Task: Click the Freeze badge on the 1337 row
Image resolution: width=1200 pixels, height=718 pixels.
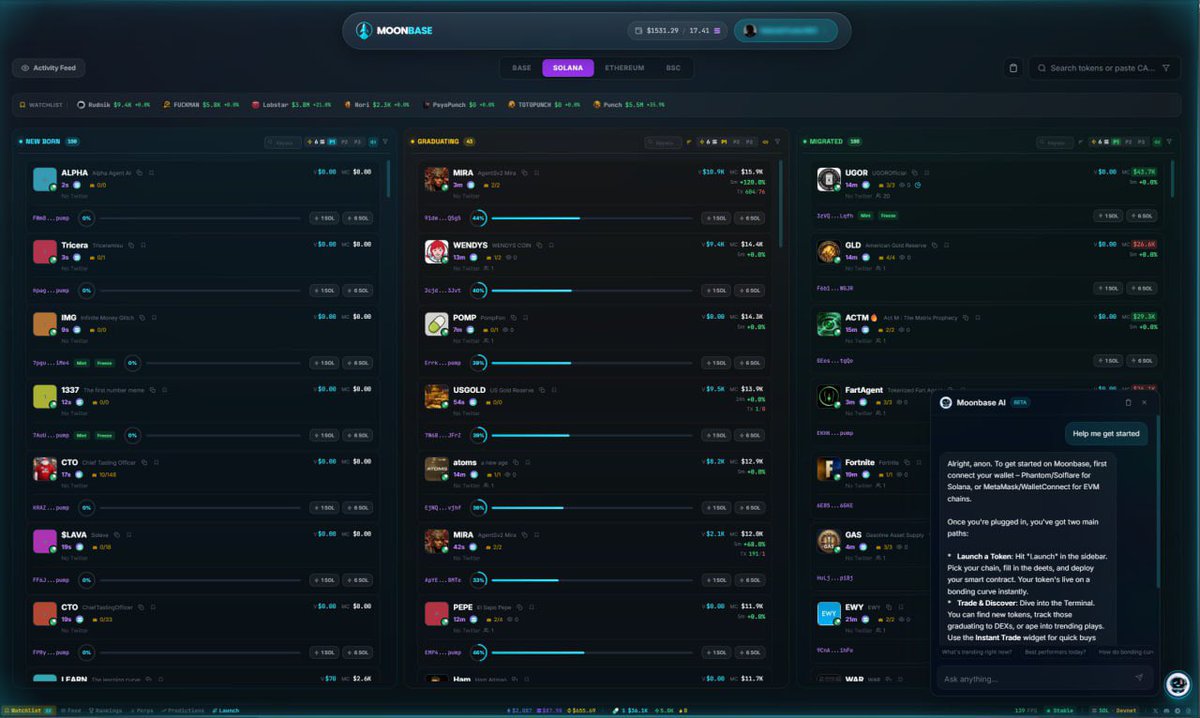Action: (x=105, y=435)
